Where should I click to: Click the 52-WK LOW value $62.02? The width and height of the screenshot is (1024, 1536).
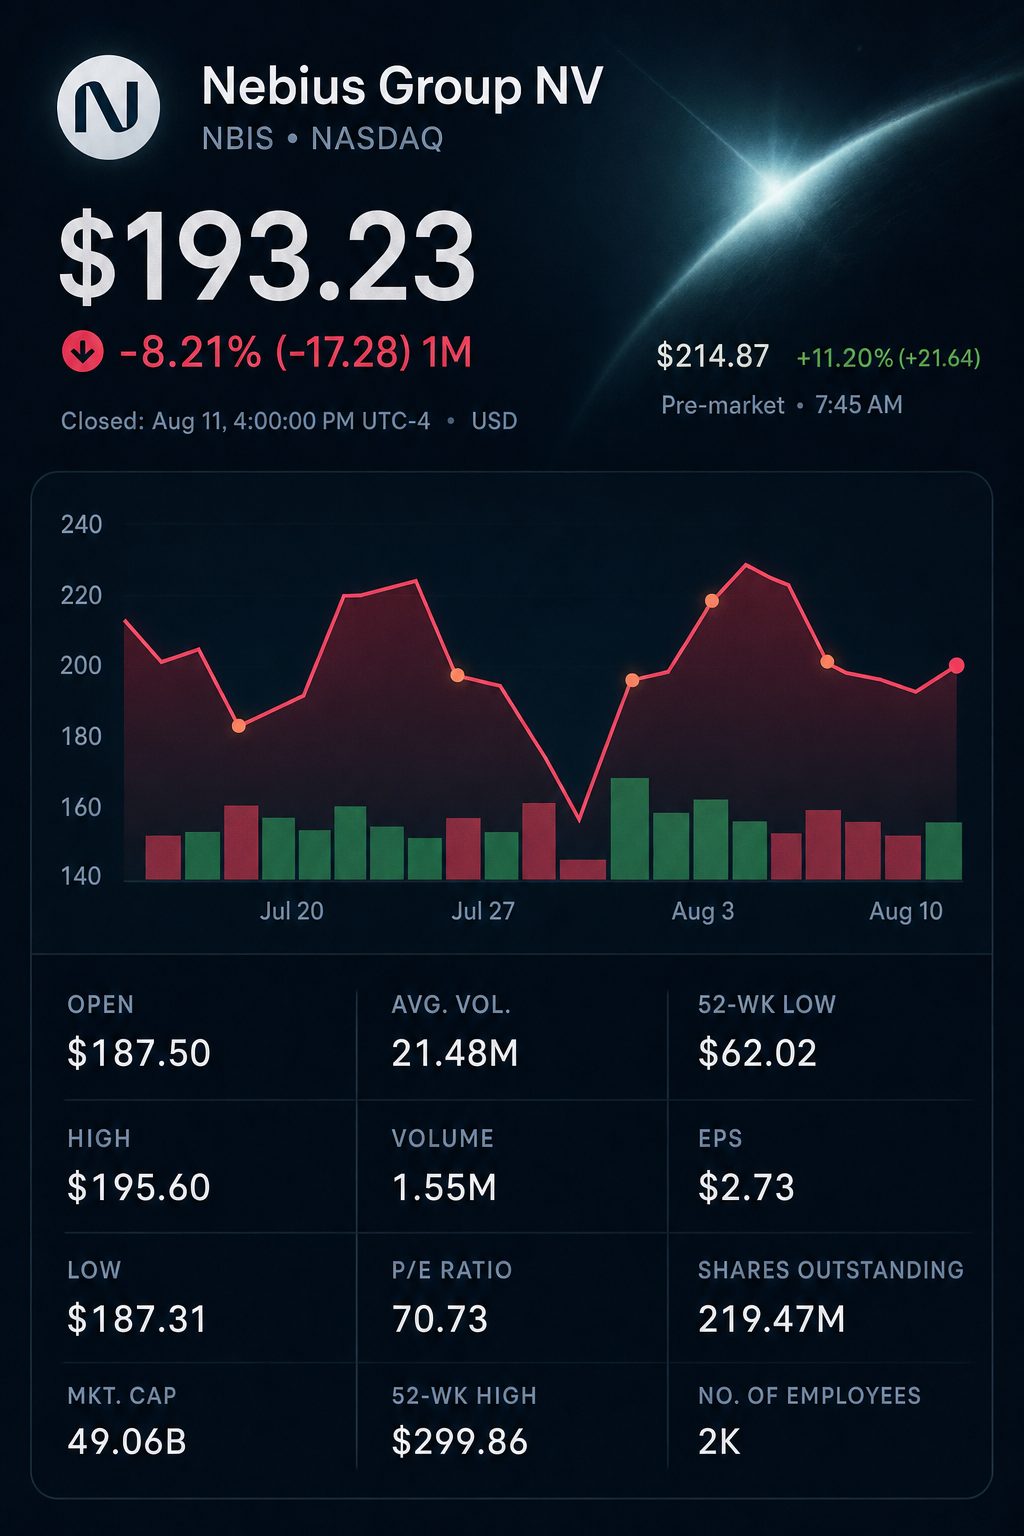pos(757,1053)
